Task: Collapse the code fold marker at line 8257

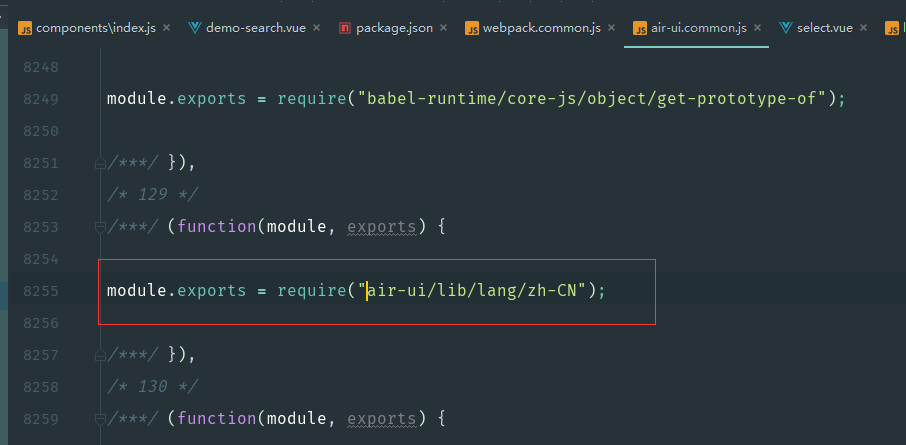Action: click(100, 356)
